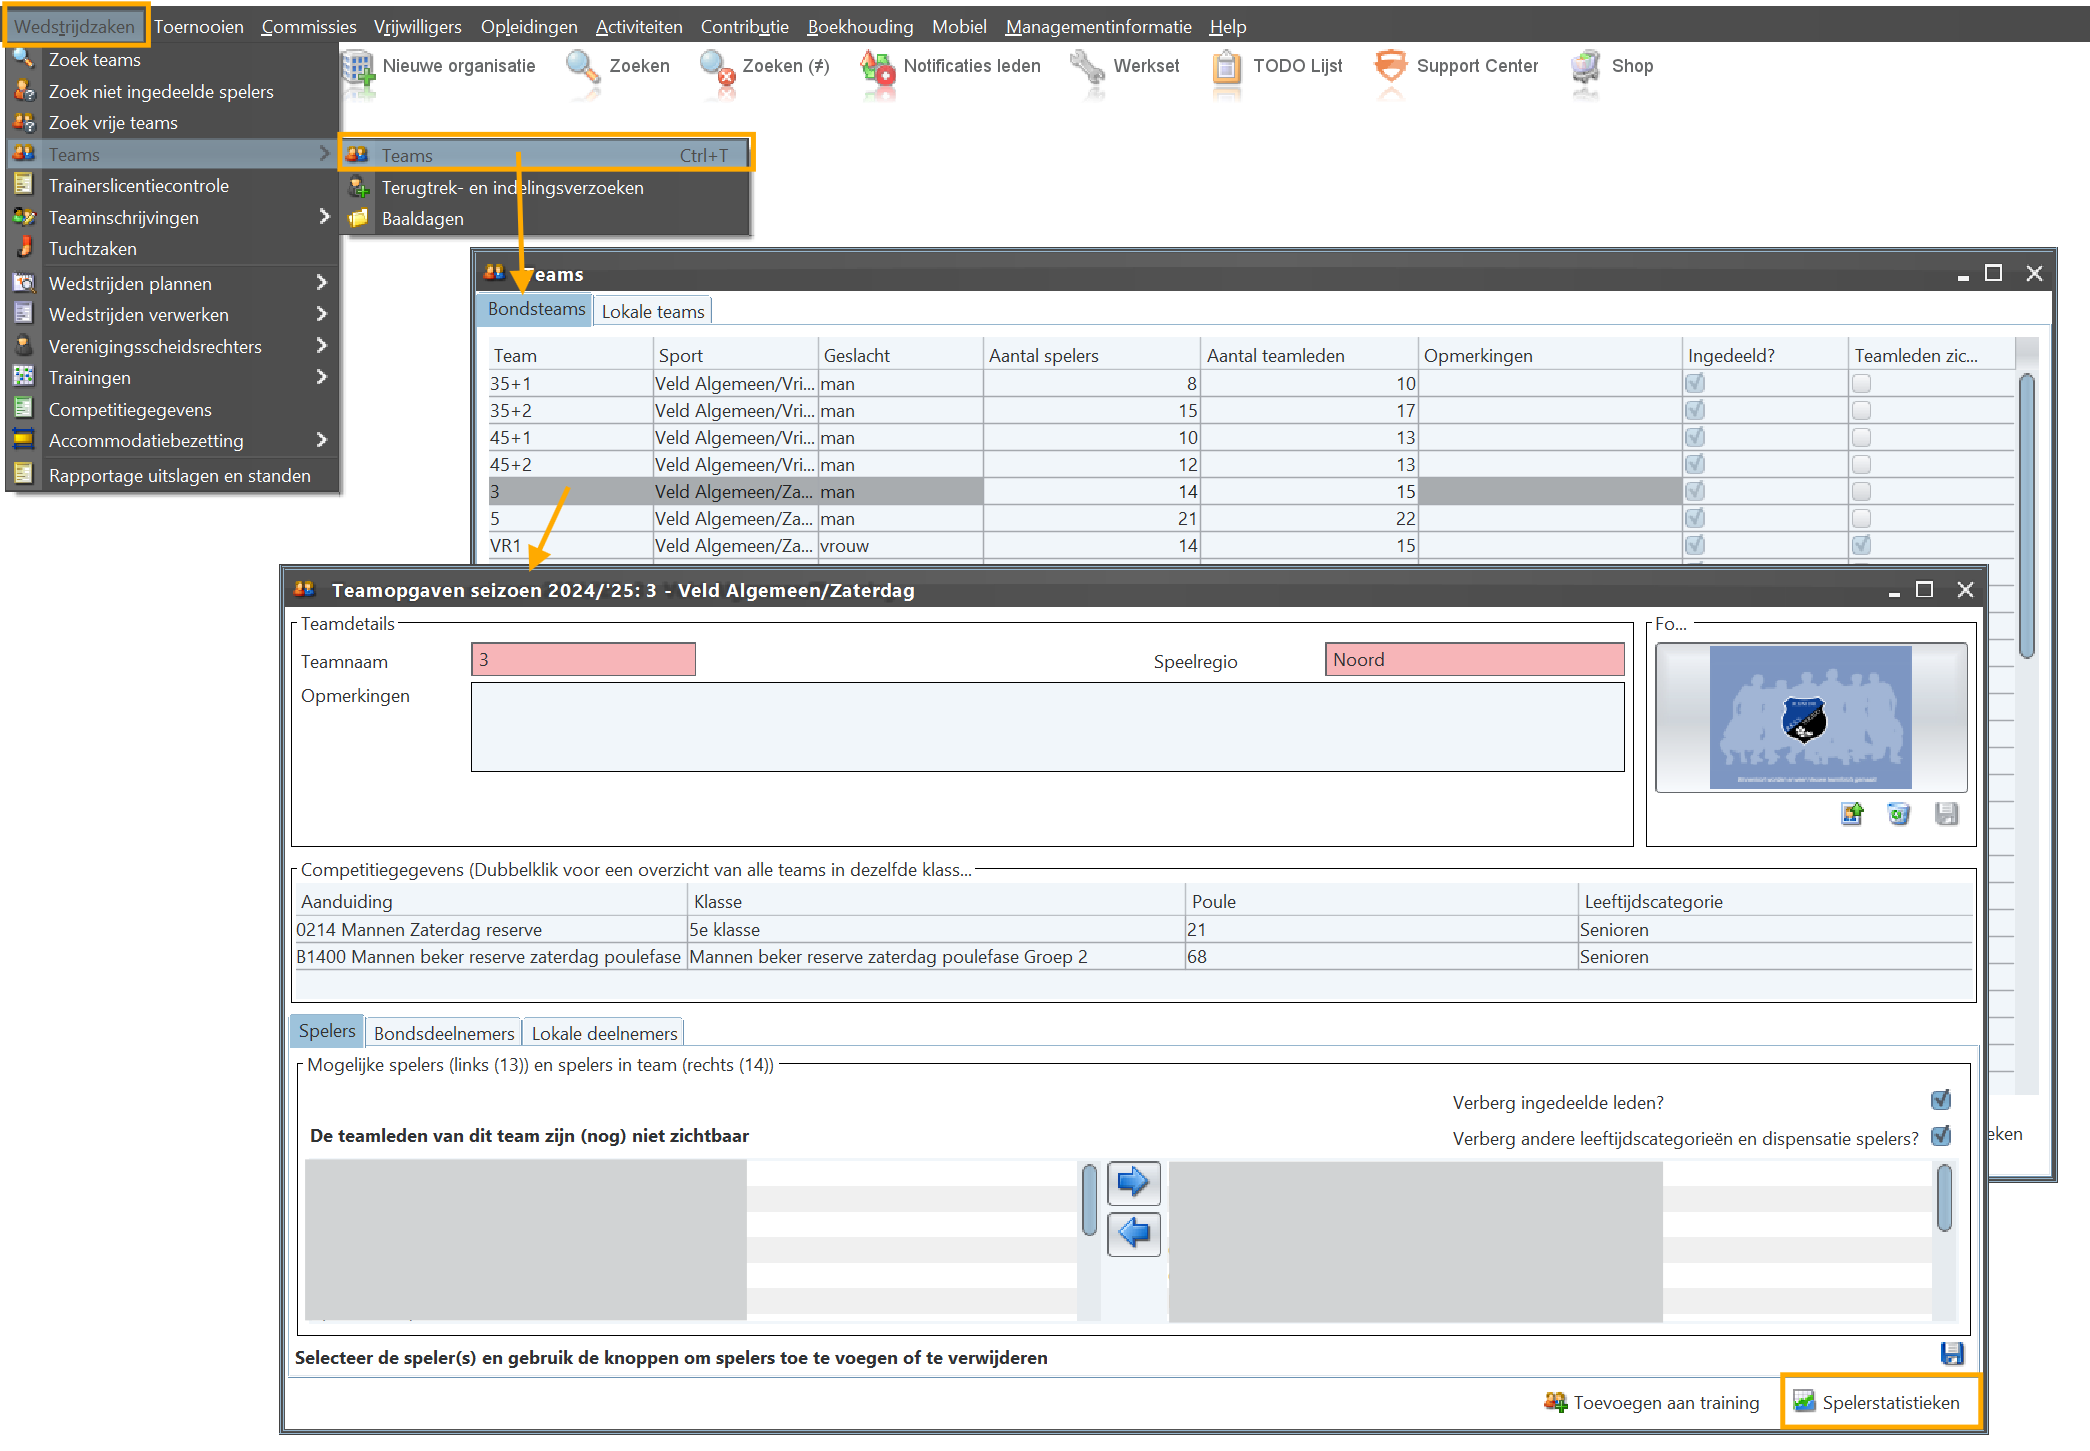This screenshot has width=2090, height=1451.
Task: Click the move-player-right blue arrow
Action: [1133, 1183]
